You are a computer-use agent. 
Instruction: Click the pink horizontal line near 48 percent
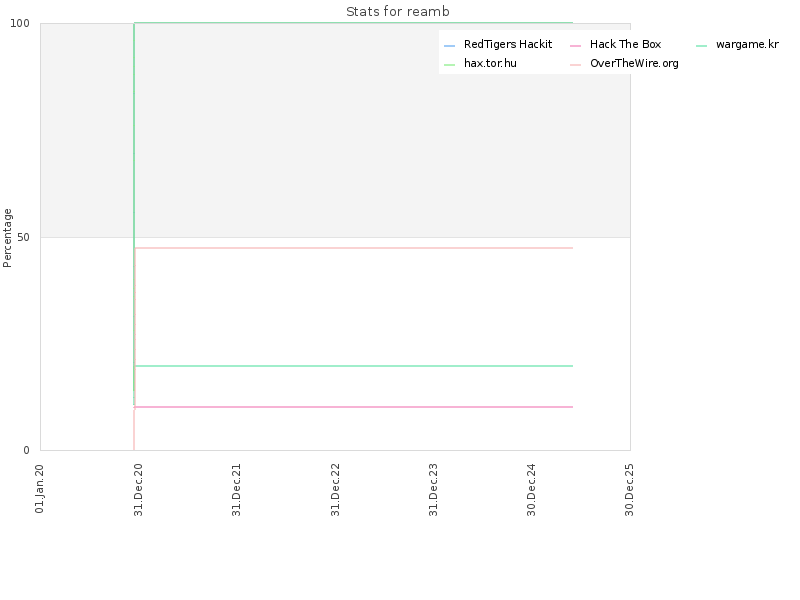click(x=354, y=248)
